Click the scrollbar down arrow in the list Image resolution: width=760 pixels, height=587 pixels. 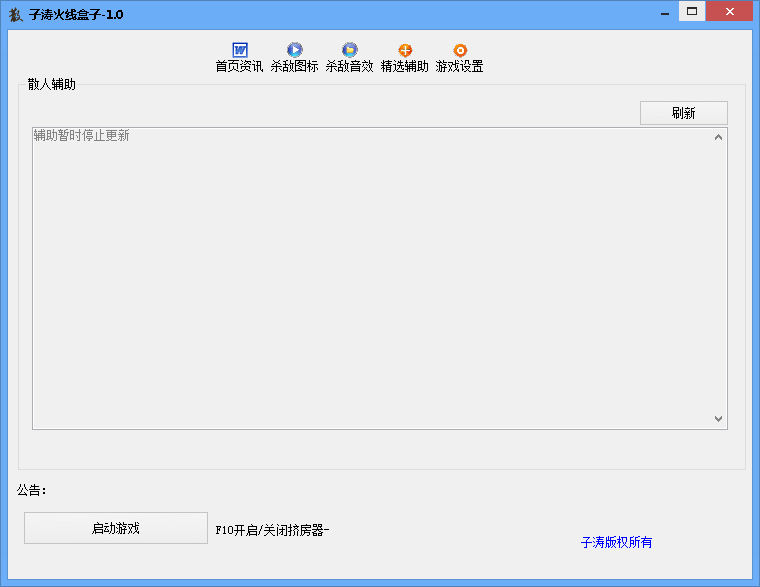click(718, 419)
